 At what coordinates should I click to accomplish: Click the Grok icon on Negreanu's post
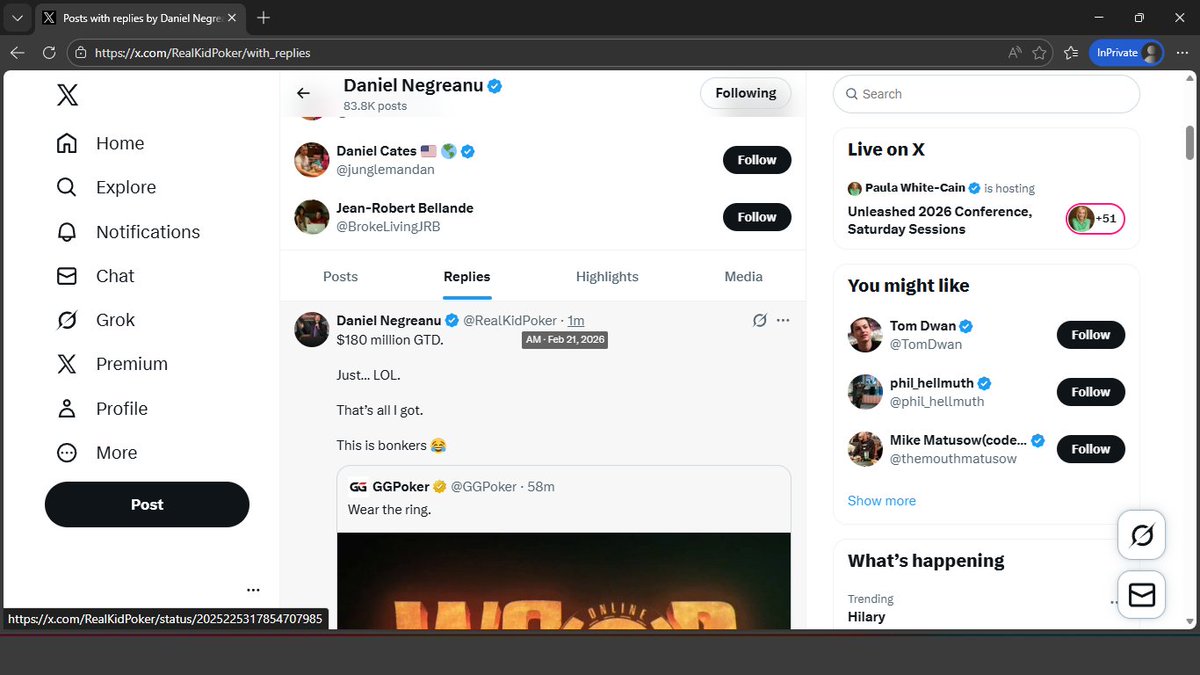click(x=760, y=320)
